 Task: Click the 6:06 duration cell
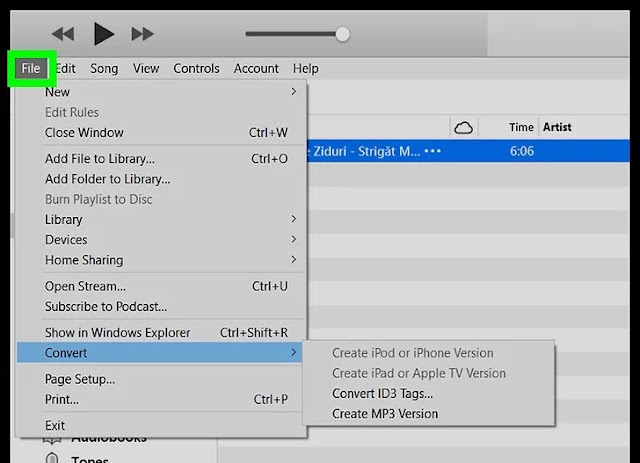point(522,151)
